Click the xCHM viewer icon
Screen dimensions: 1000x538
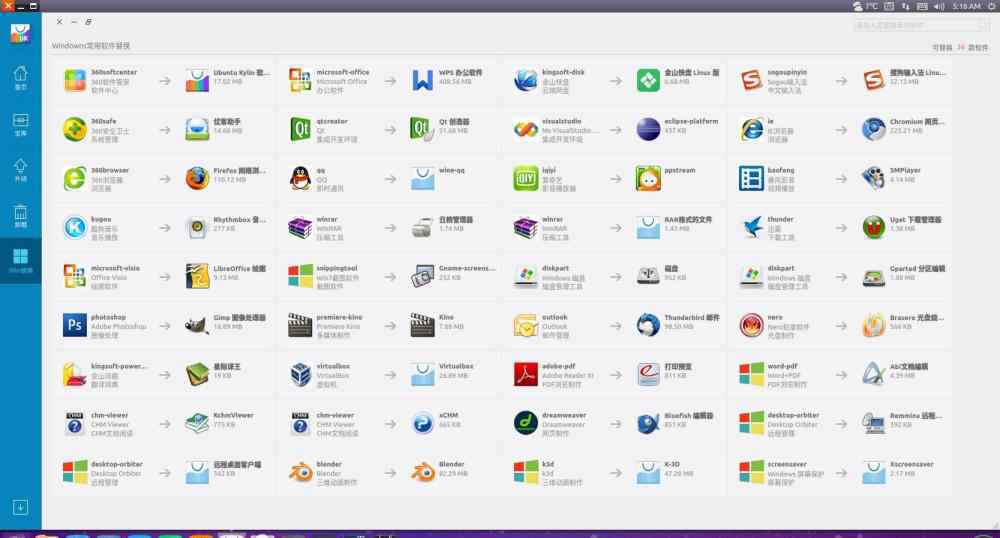[422, 424]
